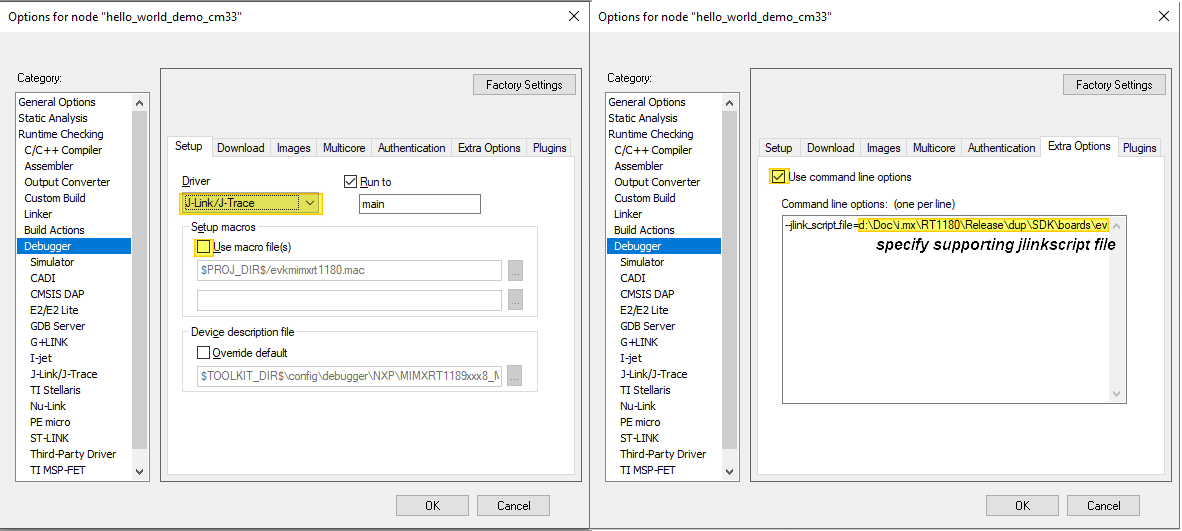Click Cancel in the left dialog

pyautogui.click(x=514, y=505)
